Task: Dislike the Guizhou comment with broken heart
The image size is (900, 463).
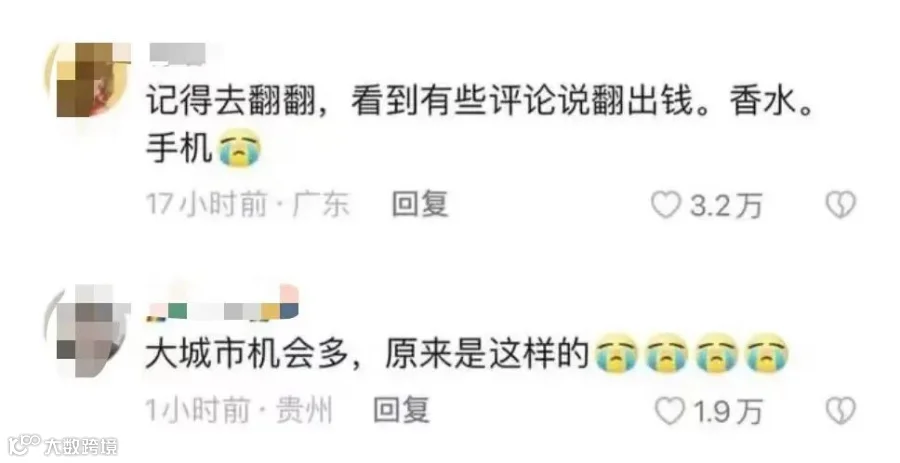Action: click(x=840, y=411)
